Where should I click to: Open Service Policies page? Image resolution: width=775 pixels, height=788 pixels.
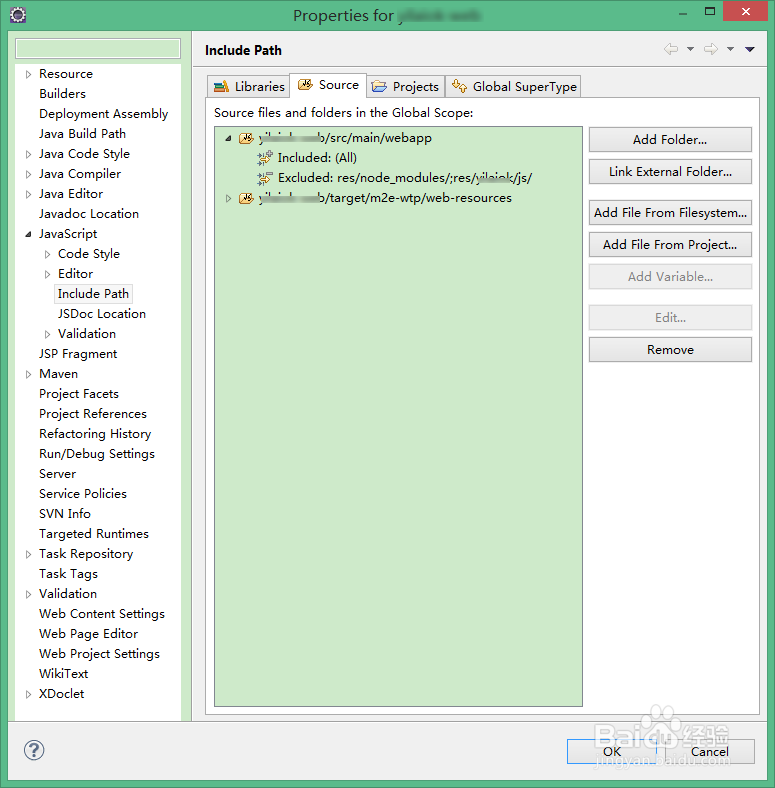83,494
